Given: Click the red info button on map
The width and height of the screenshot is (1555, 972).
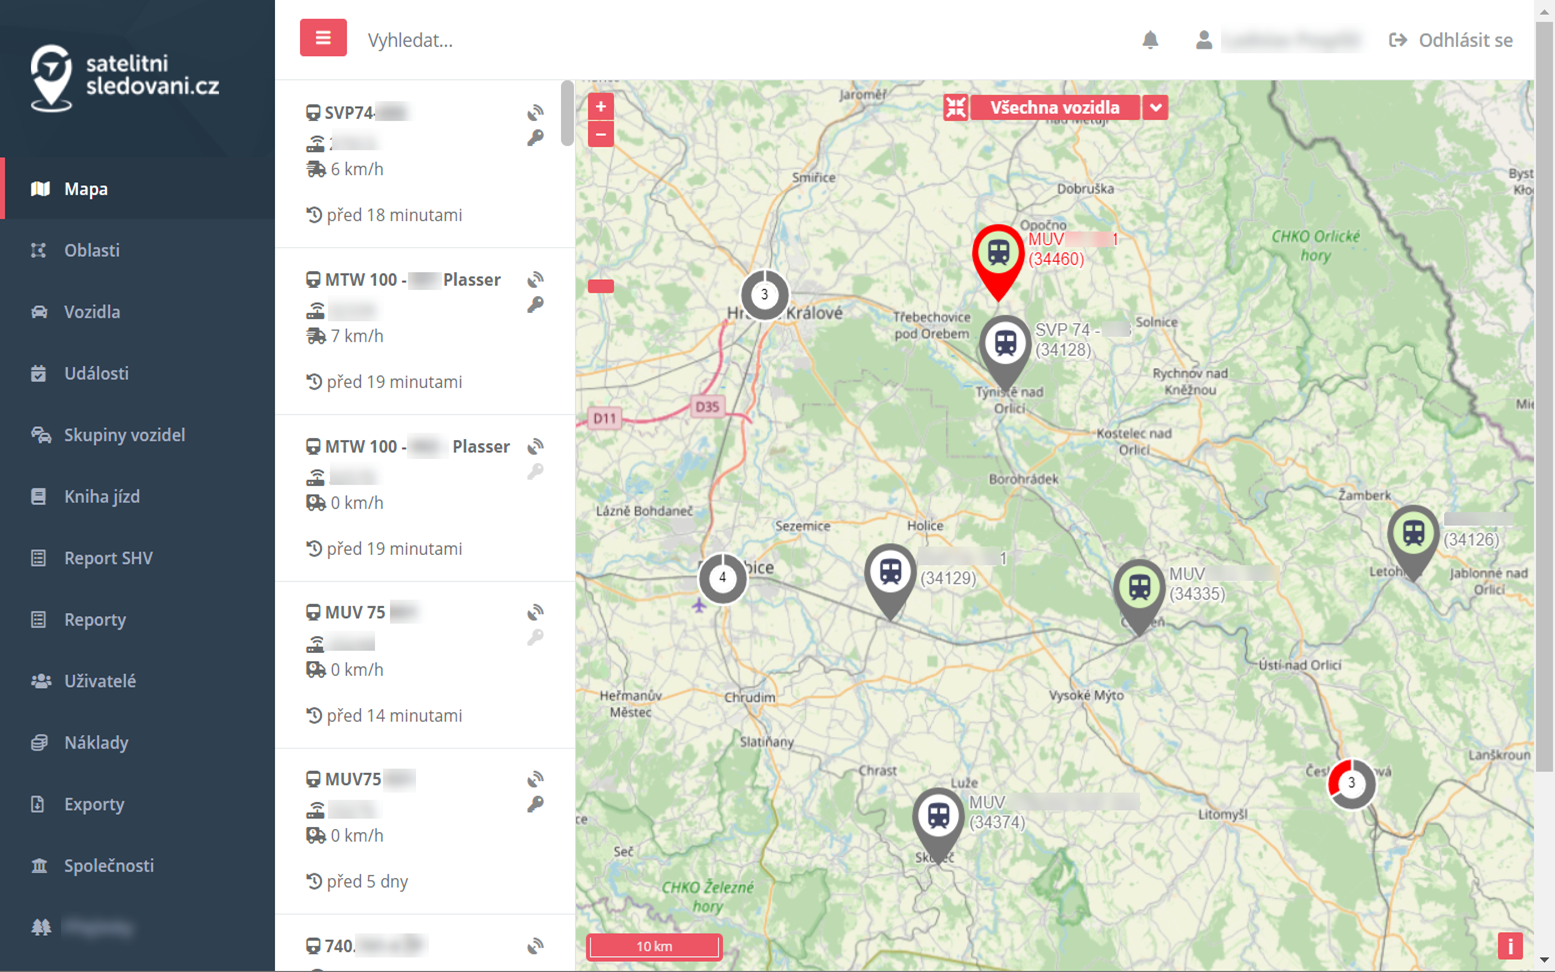Looking at the screenshot, I should [1510, 945].
